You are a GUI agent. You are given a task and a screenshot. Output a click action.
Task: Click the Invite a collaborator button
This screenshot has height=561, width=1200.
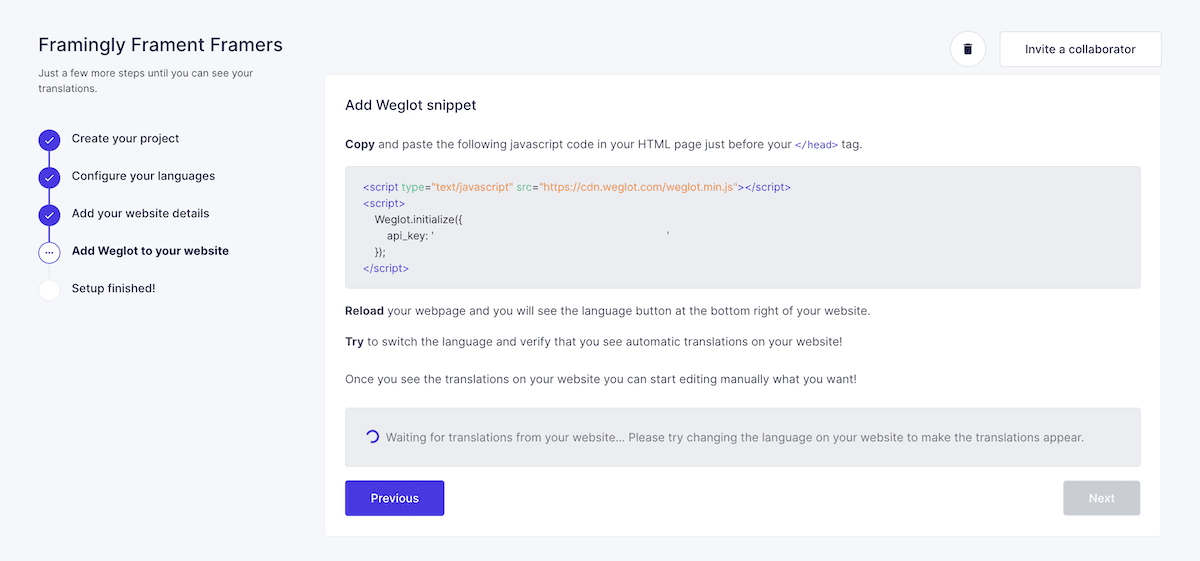click(1080, 49)
